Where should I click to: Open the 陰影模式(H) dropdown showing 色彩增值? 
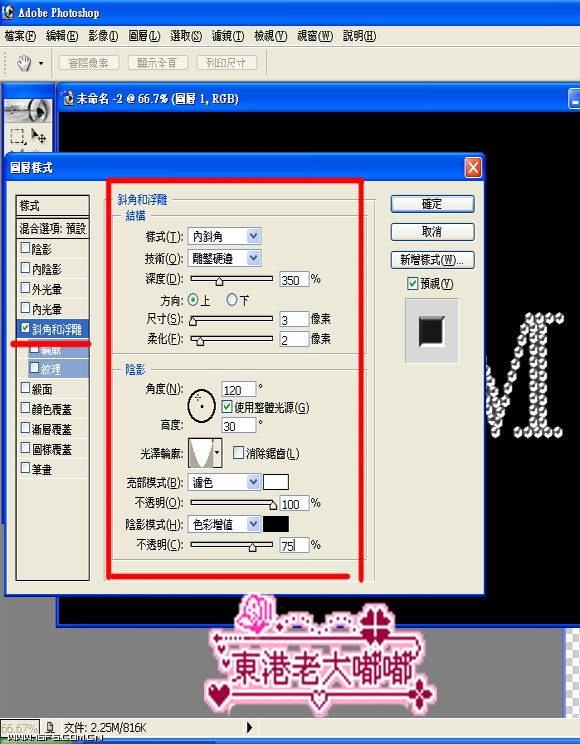tap(225, 524)
